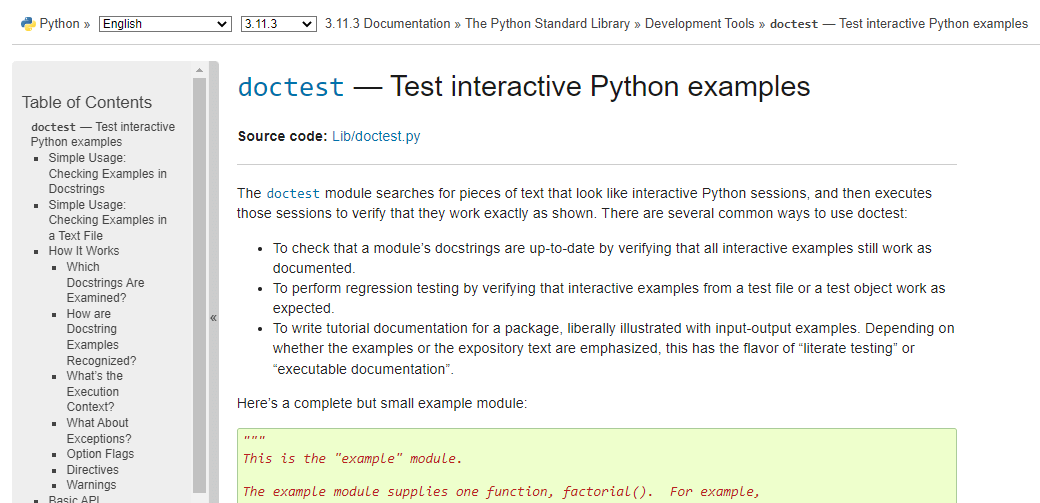Click the Table of Contents heading
Screen dimensions: 1040x503
point(87,102)
